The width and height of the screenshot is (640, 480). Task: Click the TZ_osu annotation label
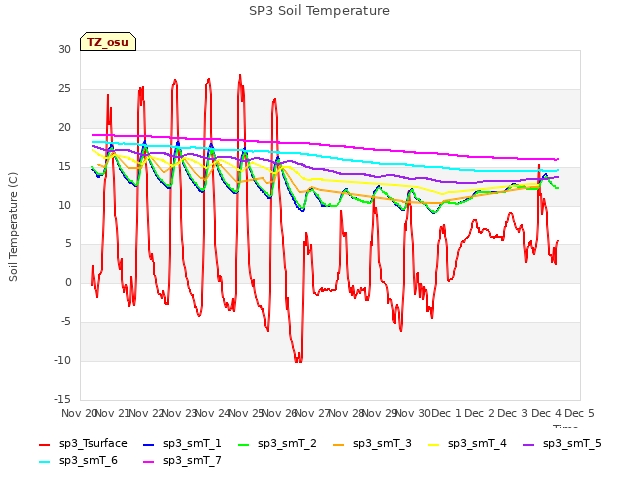[x=108, y=42]
